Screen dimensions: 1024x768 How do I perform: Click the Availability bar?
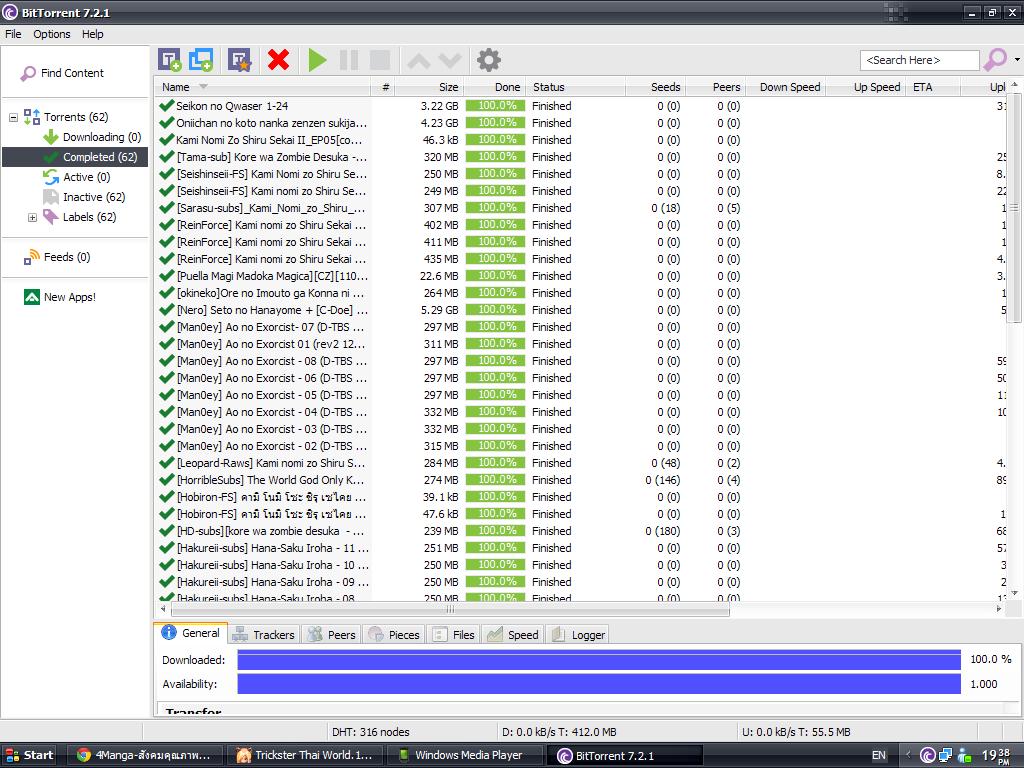coord(599,684)
